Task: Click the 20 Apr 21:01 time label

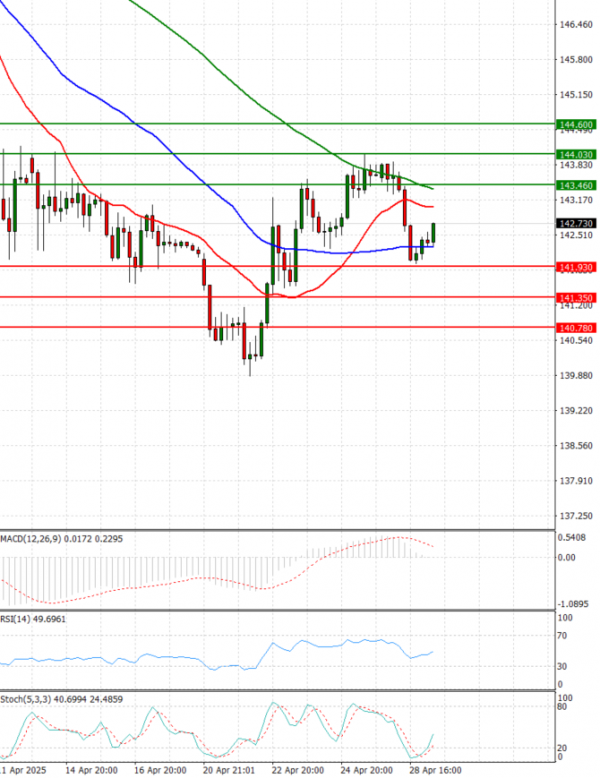Action: click(228, 771)
